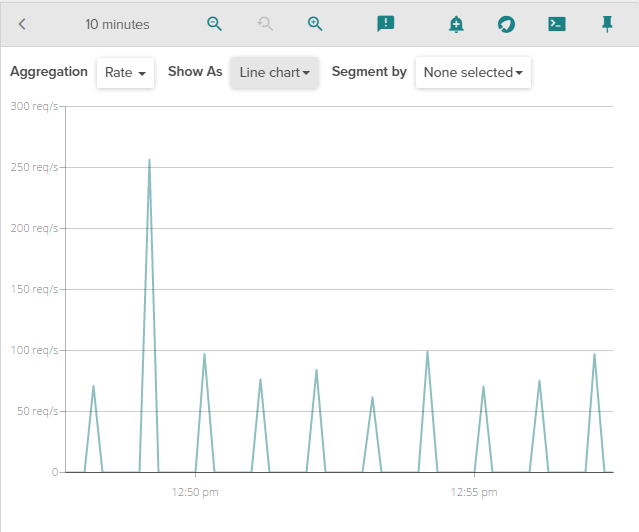Click the Aggregation label
The width and height of the screenshot is (639, 532).
pyautogui.click(x=49, y=72)
